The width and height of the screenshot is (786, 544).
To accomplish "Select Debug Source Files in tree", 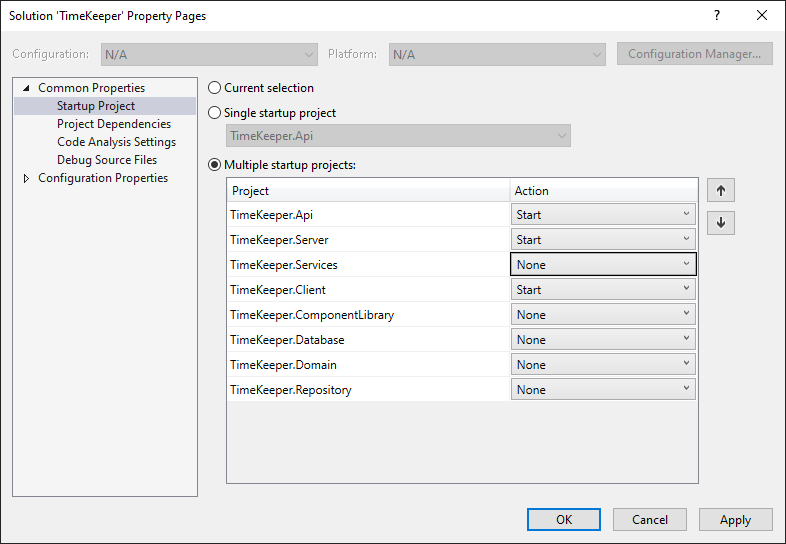I will [107, 160].
